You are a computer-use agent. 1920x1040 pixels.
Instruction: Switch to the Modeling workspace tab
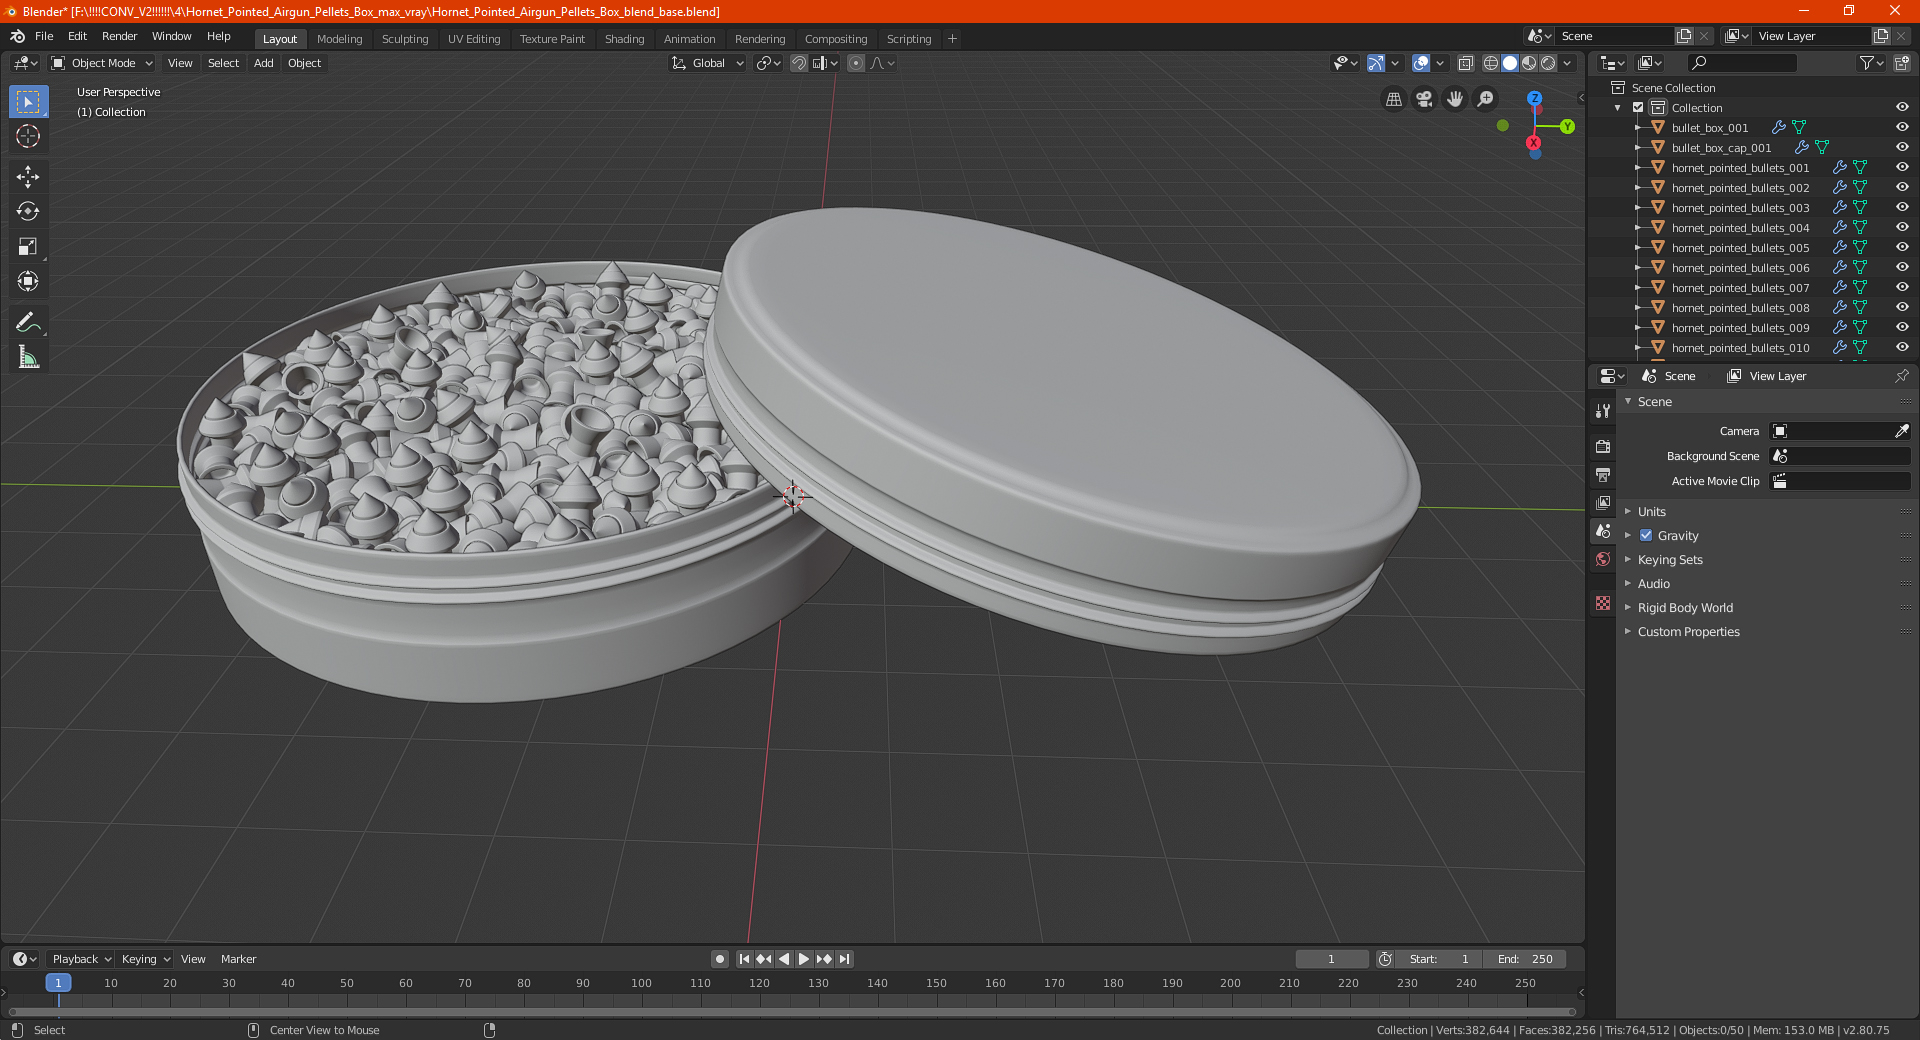click(x=339, y=39)
